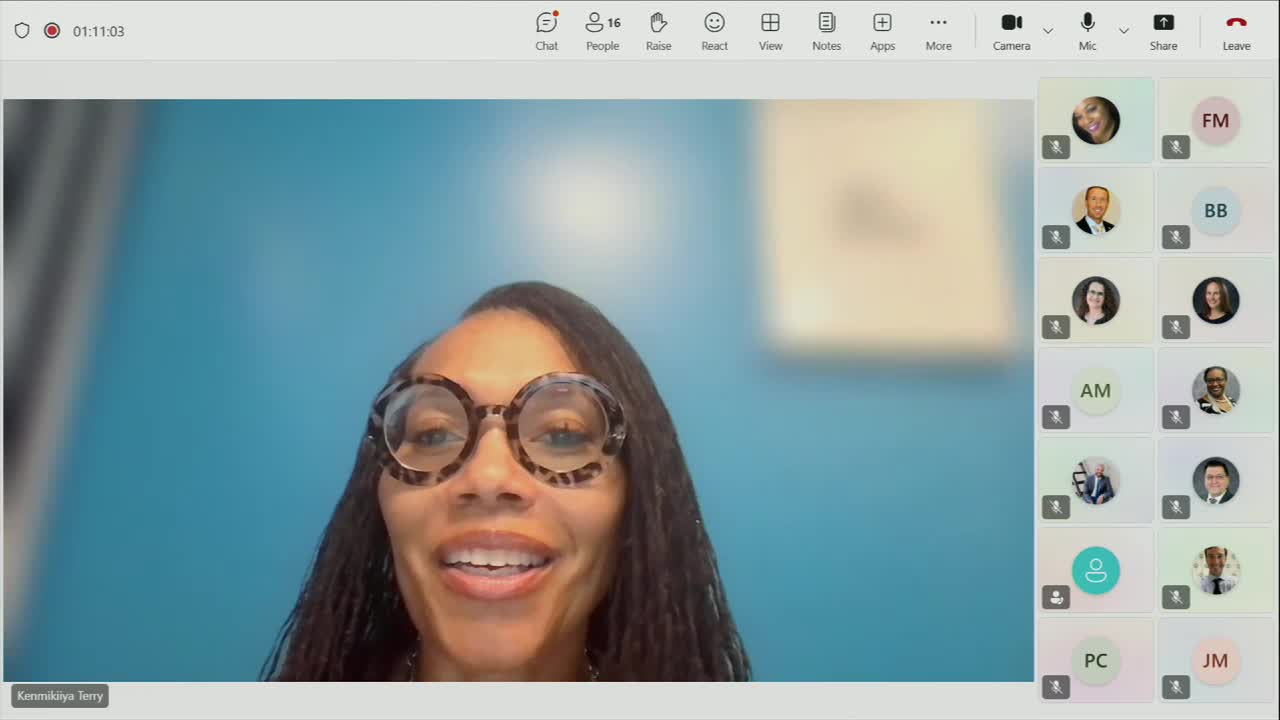
Task: Expand the Mic options dropdown arrow
Action: pyautogui.click(x=1124, y=31)
